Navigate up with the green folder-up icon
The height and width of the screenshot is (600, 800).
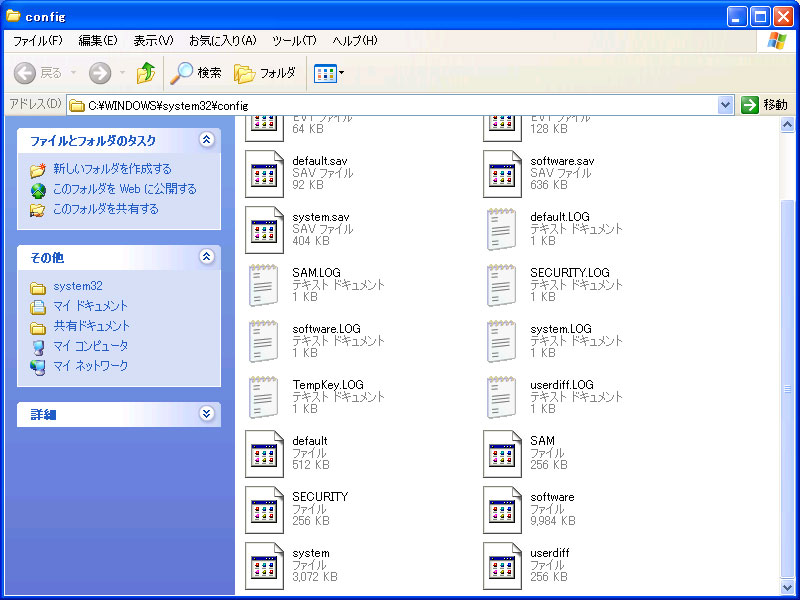click(x=145, y=72)
